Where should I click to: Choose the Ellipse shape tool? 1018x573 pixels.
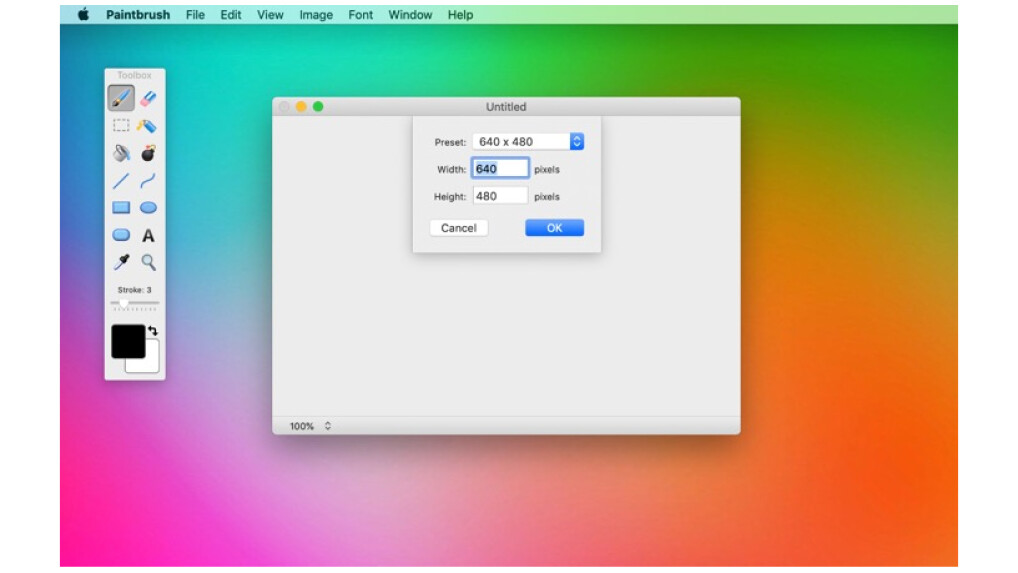click(148, 208)
